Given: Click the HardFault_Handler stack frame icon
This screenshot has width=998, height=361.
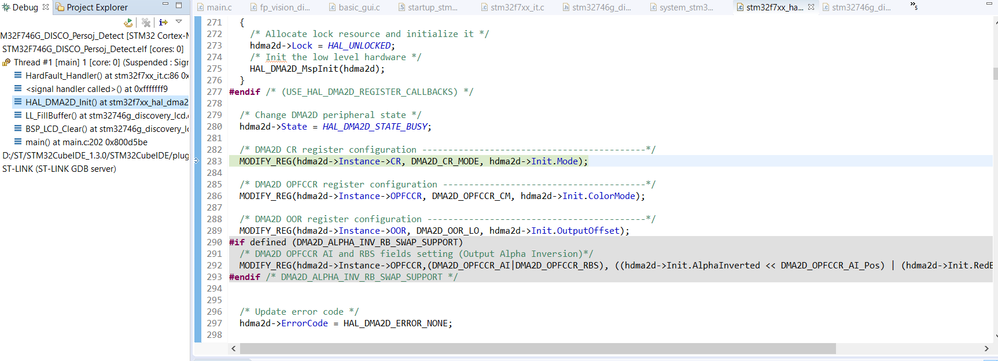Looking at the screenshot, I should tap(18, 75).
